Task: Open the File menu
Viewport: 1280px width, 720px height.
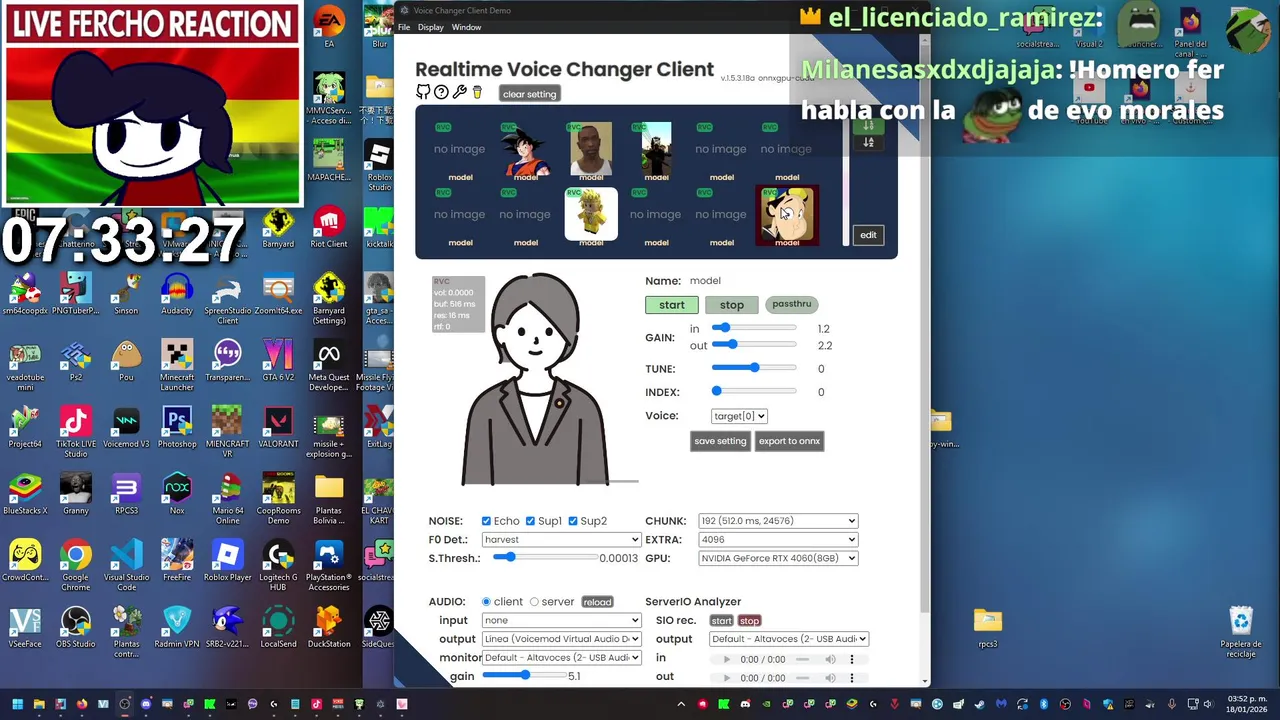Action: click(x=404, y=27)
